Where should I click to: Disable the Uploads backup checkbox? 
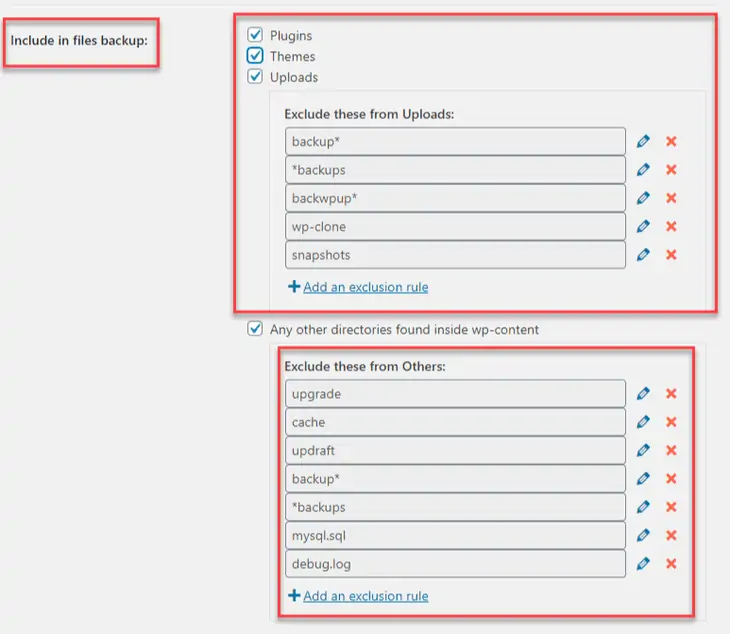(x=255, y=77)
